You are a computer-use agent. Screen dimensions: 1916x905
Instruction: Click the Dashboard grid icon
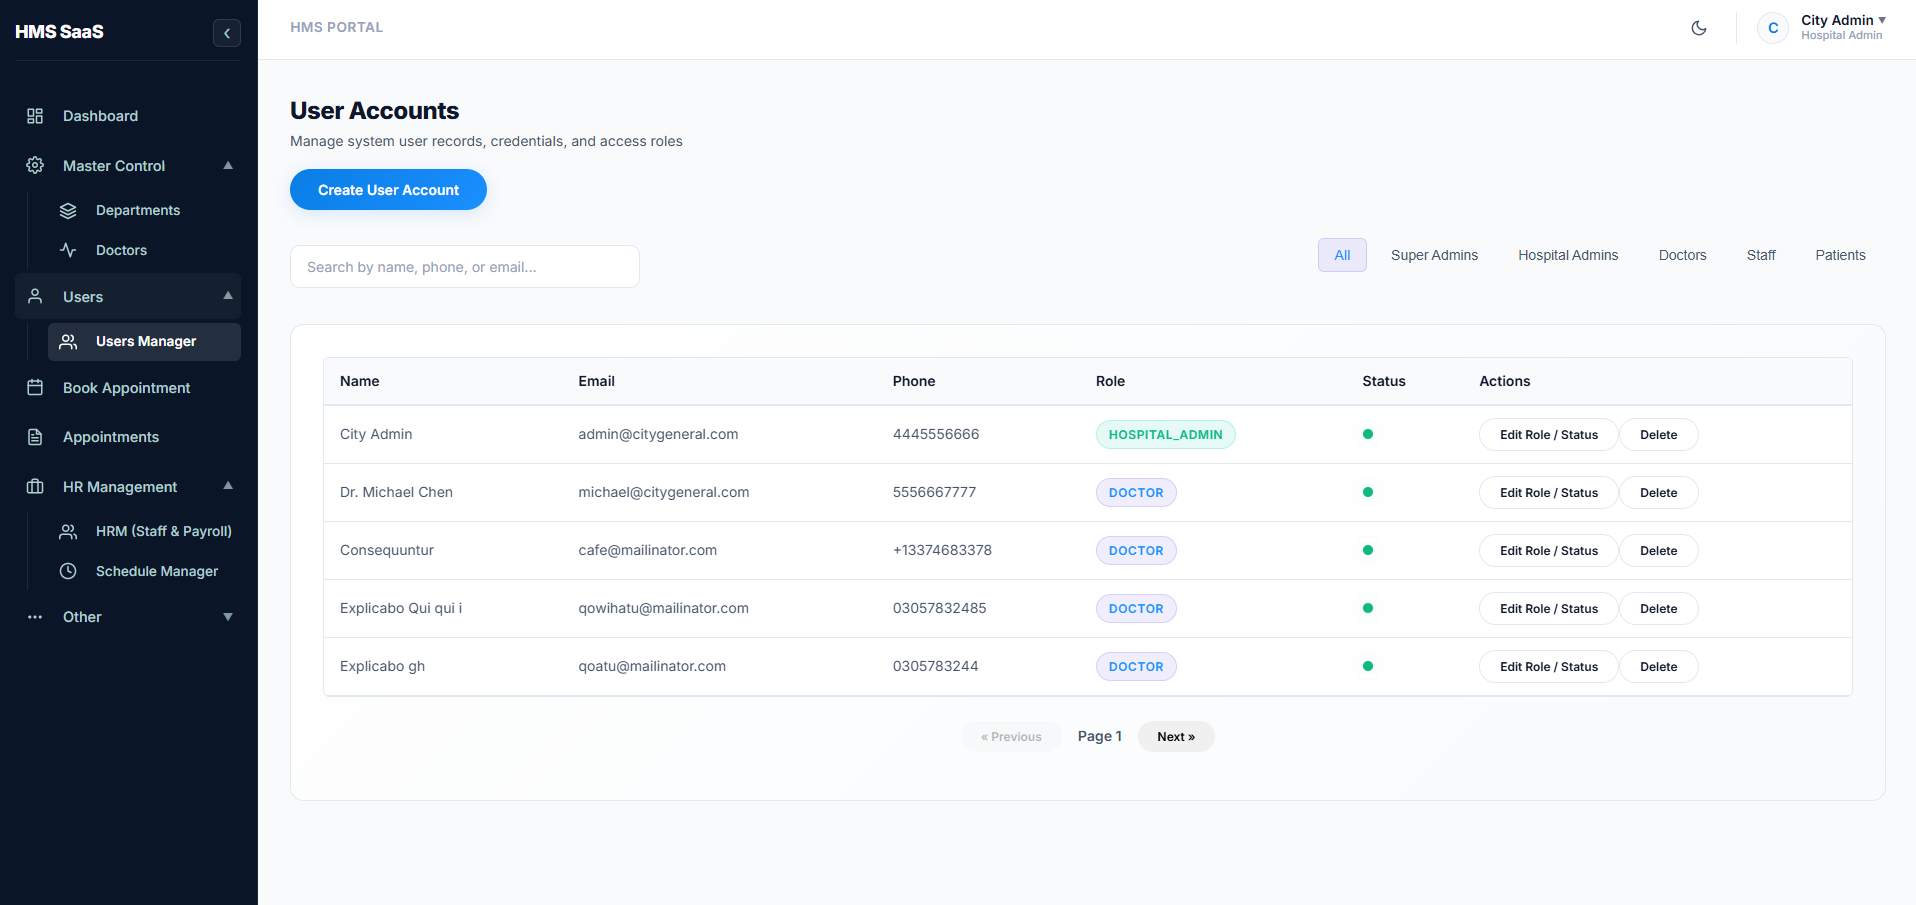click(x=35, y=116)
